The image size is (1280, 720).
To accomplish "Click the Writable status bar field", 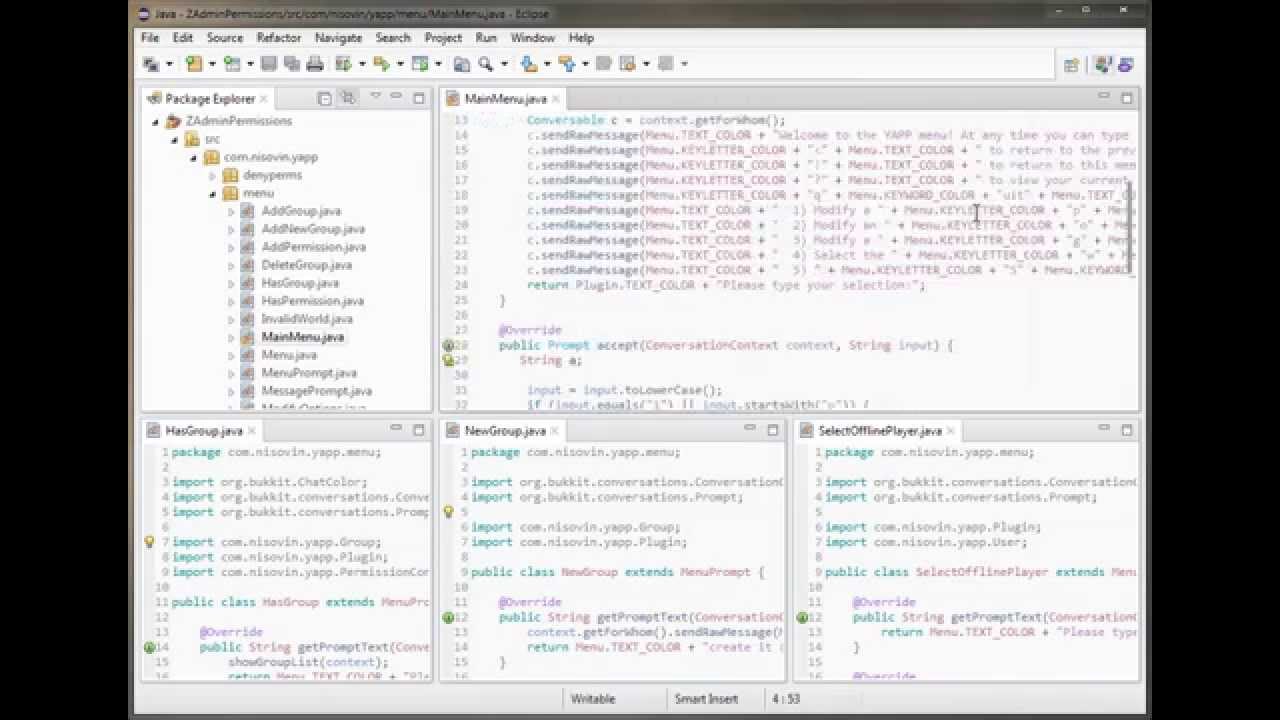I will 593,699.
